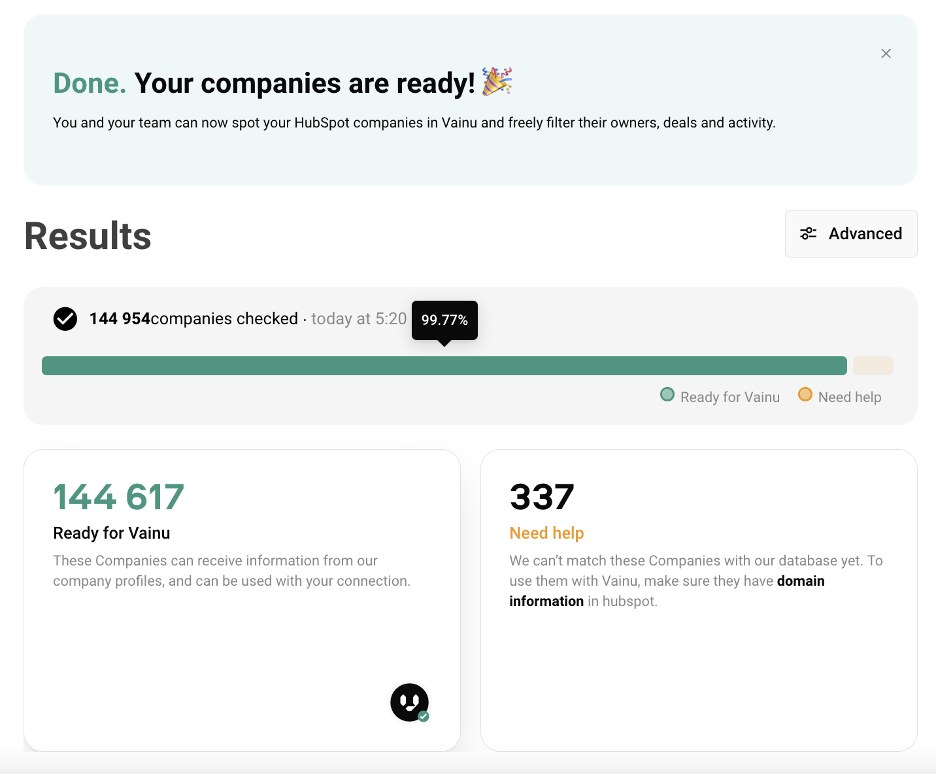The width and height of the screenshot is (936, 774).
Task: Click the orange Need help card label
Action: pos(547,533)
